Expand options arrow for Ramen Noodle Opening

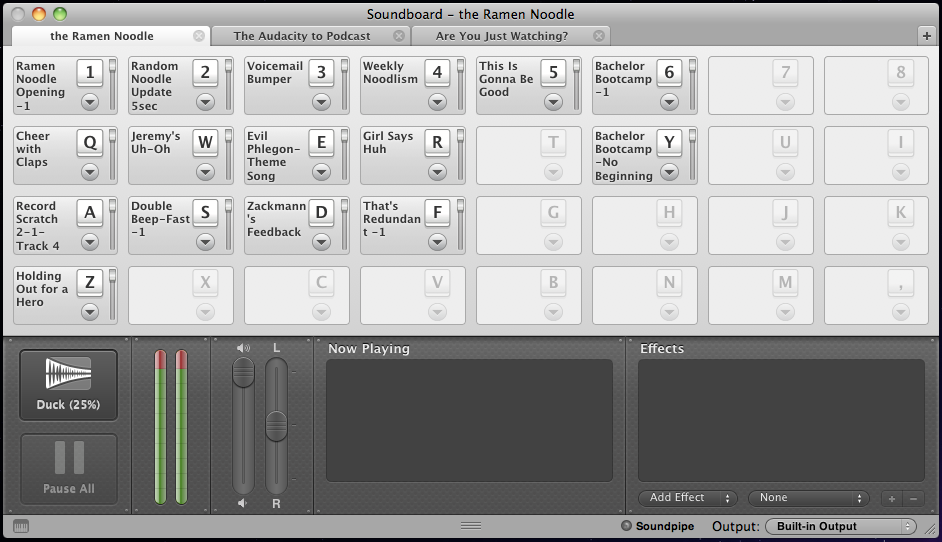90,101
